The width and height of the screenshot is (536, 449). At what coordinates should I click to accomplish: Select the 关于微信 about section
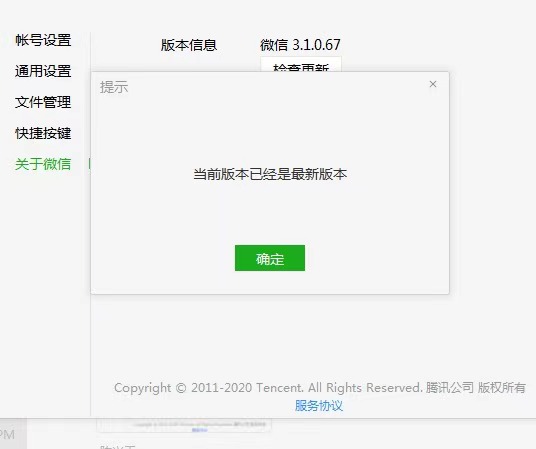click(43, 164)
